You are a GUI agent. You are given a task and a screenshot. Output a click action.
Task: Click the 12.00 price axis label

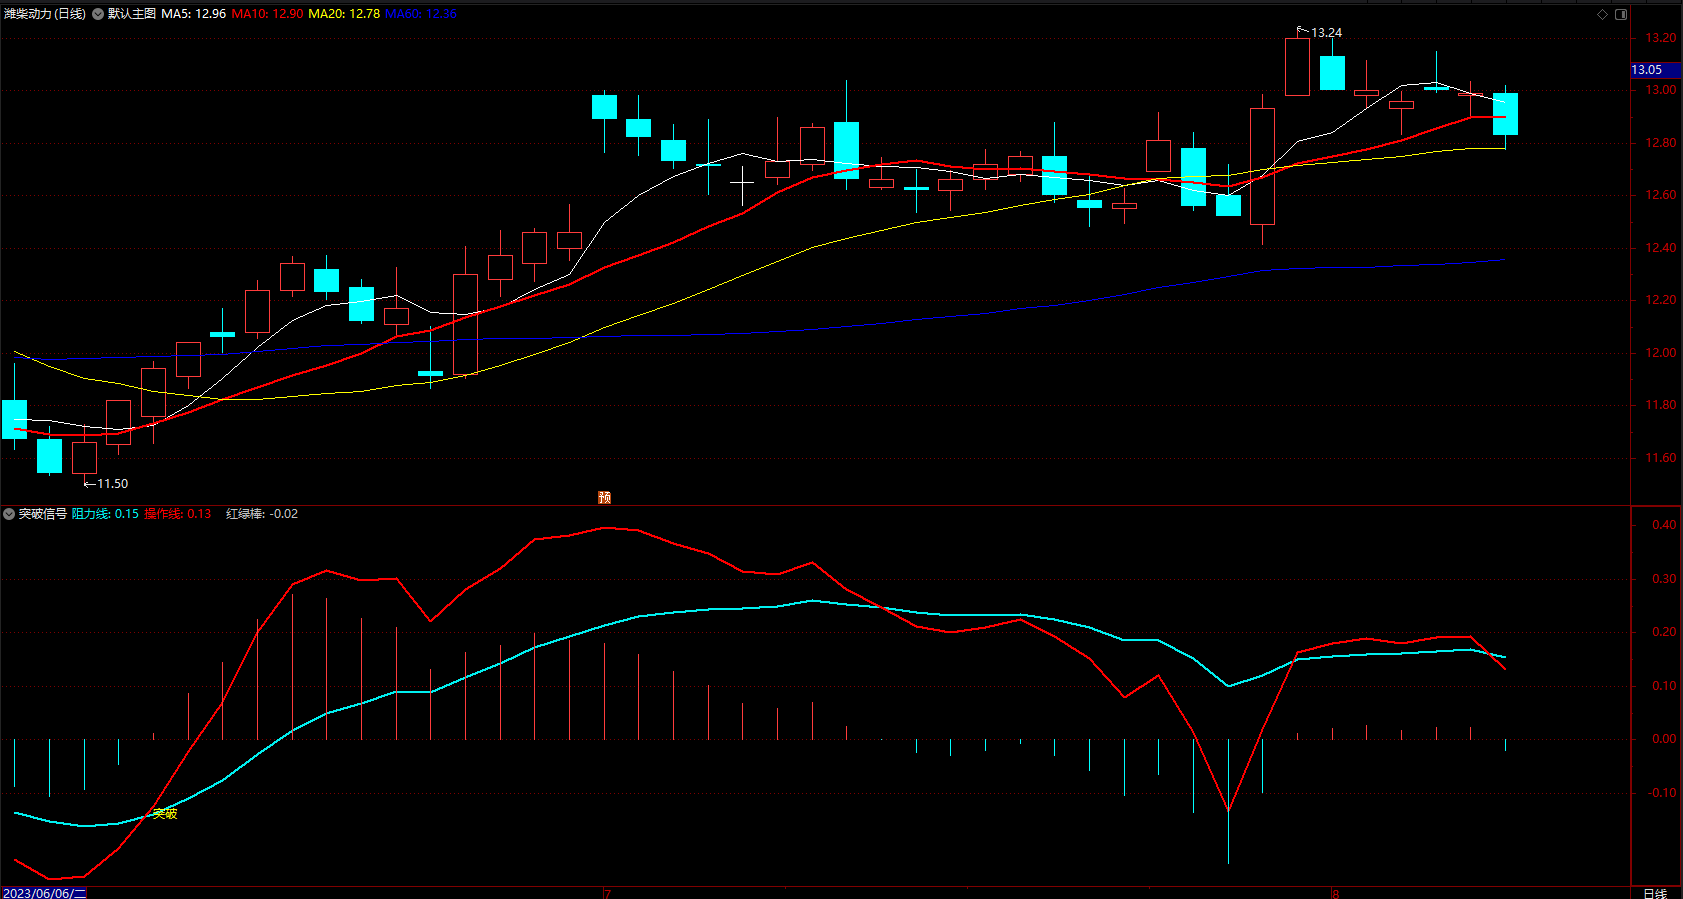[x=1662, y=353]
